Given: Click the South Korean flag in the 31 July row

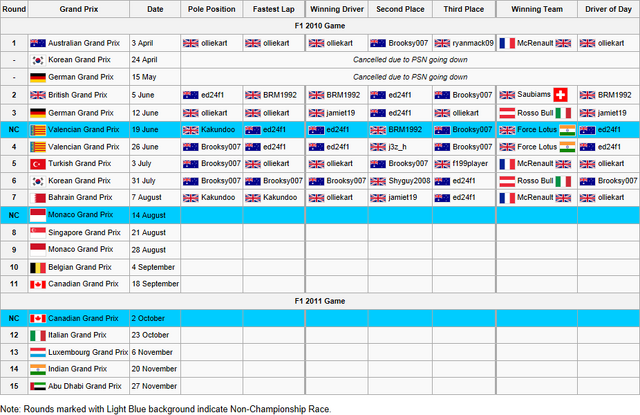Looking at the screenshot, I should pos(38,181).
